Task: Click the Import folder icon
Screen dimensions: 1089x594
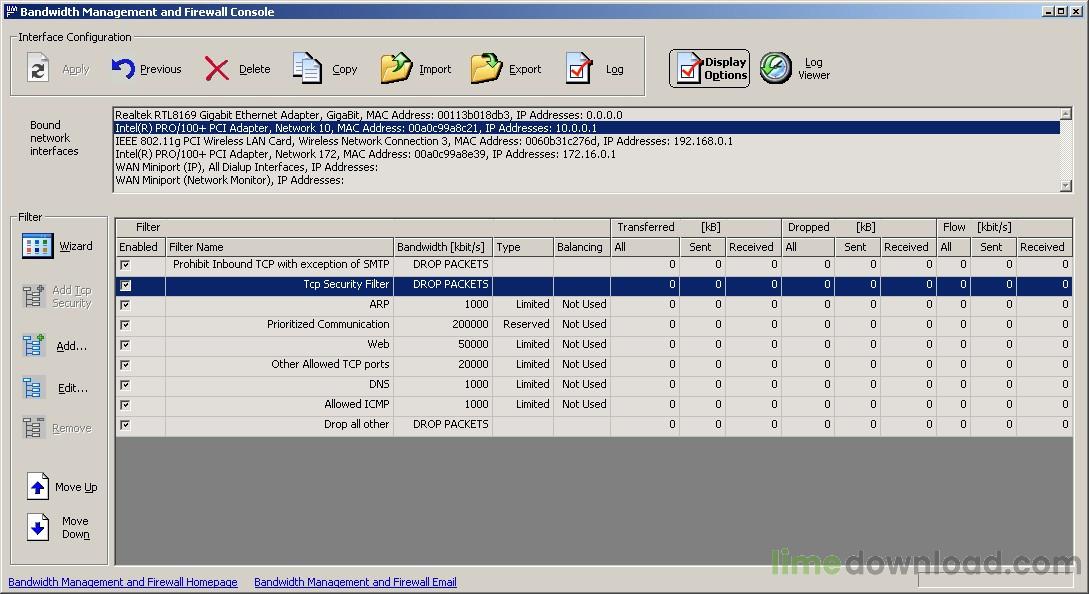Action: (396, 68)
